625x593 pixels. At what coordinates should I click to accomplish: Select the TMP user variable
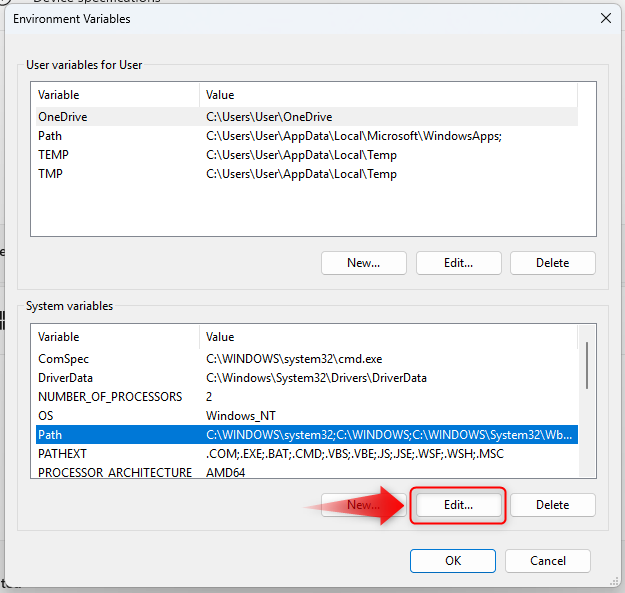tap(50, 174)
